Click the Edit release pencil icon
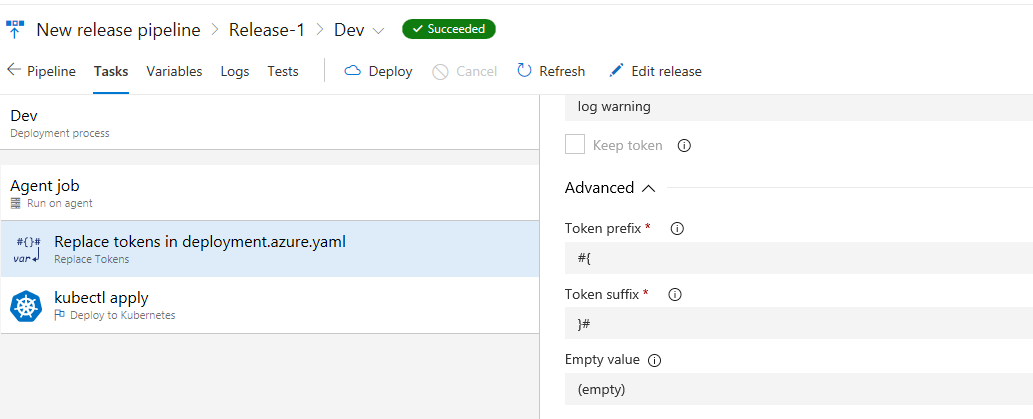This screenshot has height=419, width=1033. 616,70
